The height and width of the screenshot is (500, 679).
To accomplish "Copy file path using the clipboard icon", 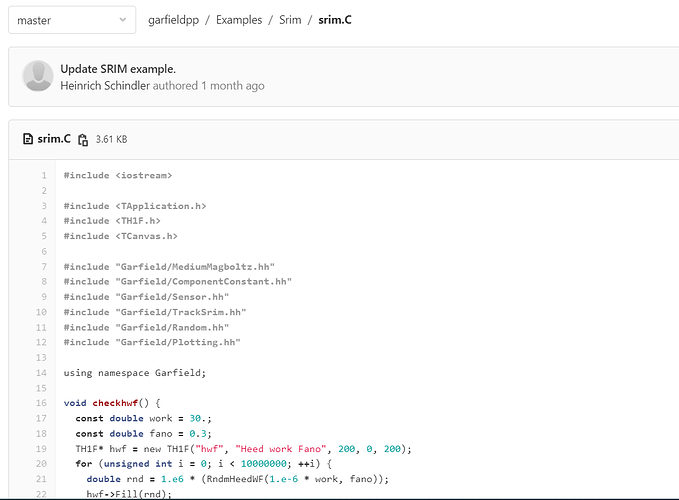I will click(x=83, y=140).
